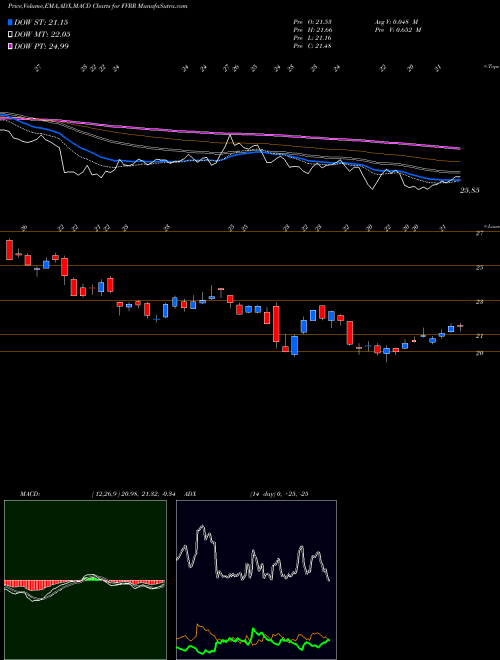The image size is (500, 660).
Task: Click the blue DOW ST legend swatch
Action: coord(10,22)
